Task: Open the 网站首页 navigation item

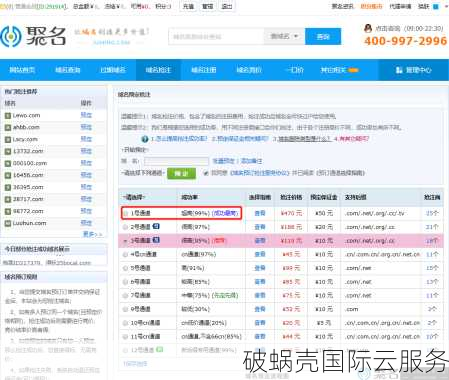Action: tap(22, 70)
